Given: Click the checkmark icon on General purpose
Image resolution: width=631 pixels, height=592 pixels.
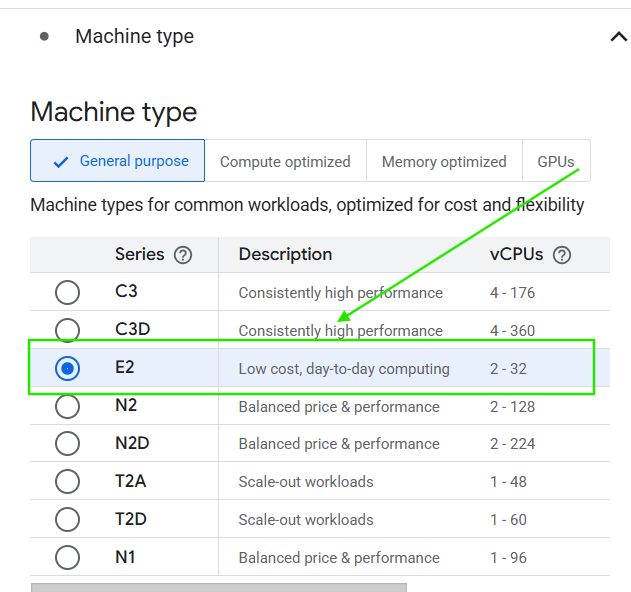Looking at the screenshot, I should click(61, 161).
